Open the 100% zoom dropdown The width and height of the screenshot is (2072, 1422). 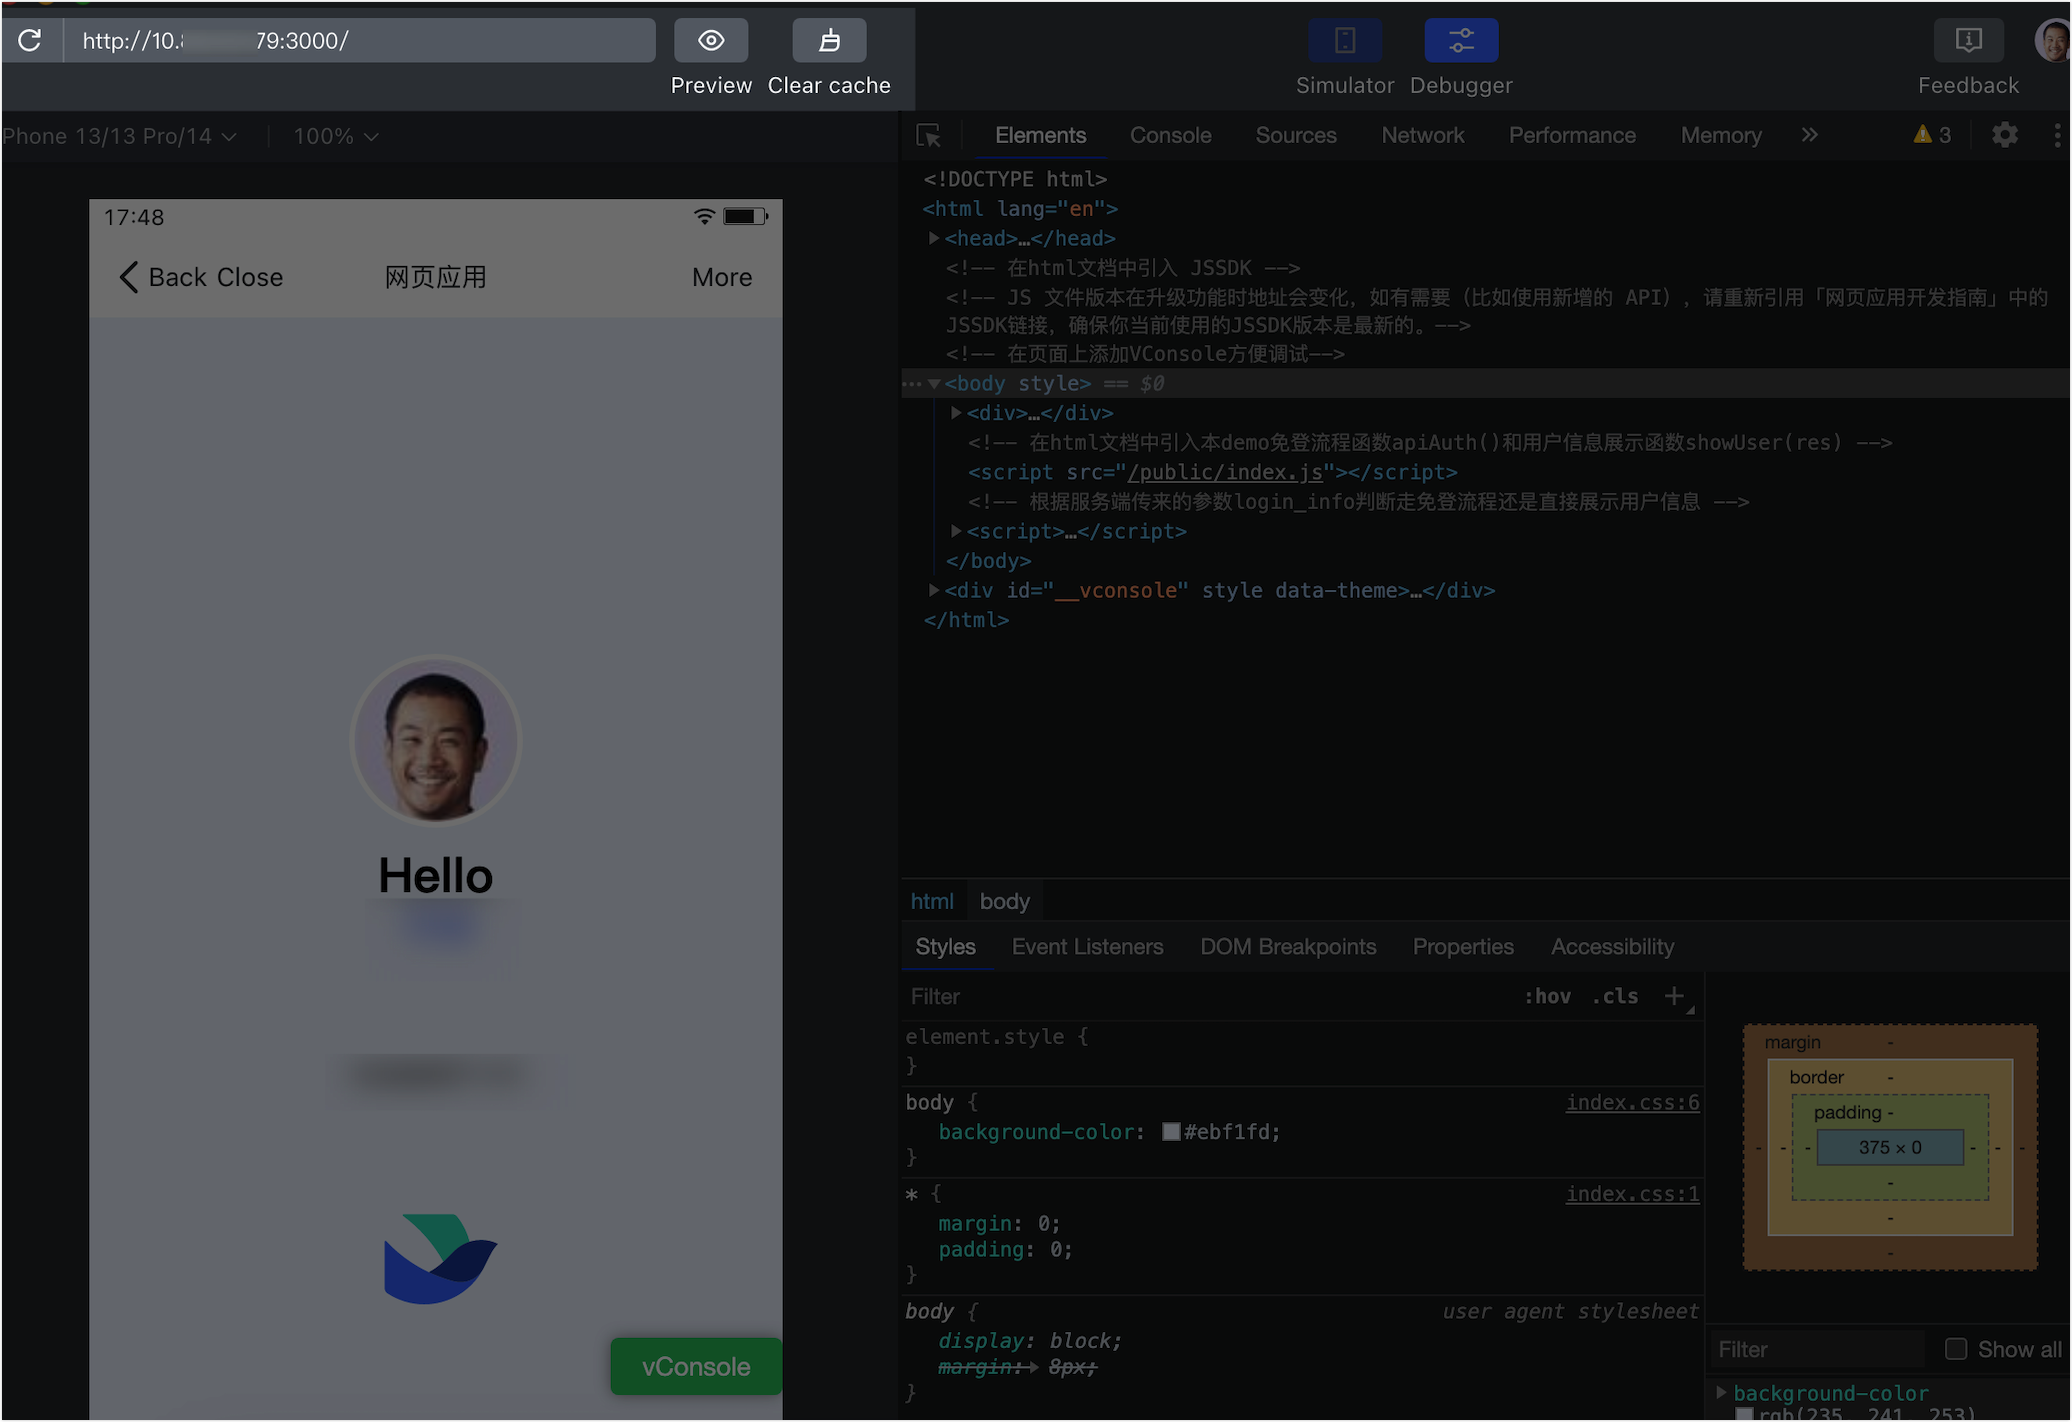click(335, 136)
